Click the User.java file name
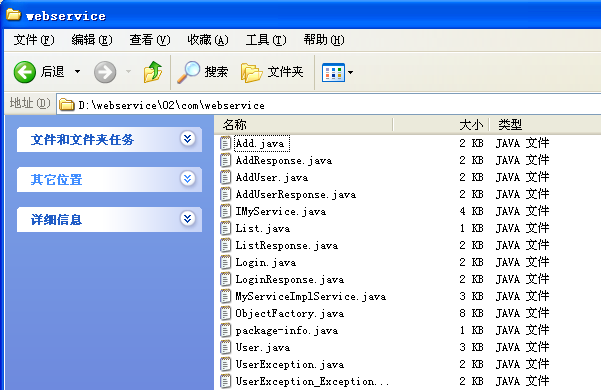This screenshot has height=390, width=601. tap(263, 348)
